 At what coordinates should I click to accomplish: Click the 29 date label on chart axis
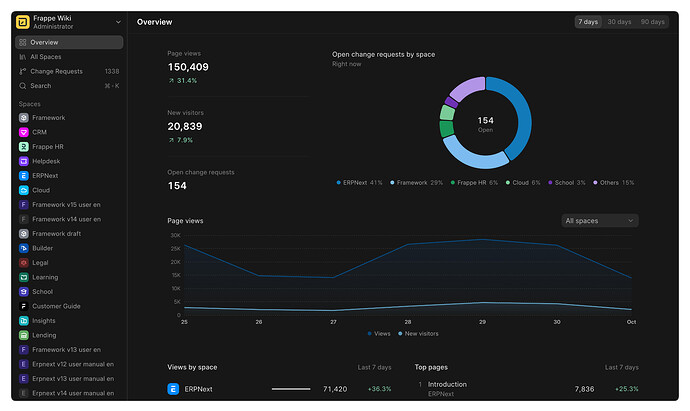pyautogui.click(x=482, y=322)
